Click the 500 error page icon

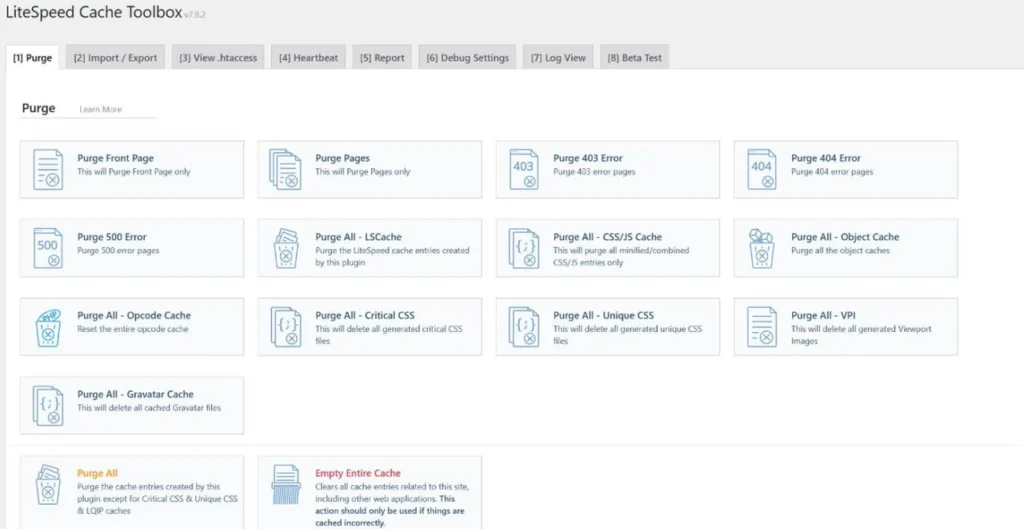[x=48, y=248]
